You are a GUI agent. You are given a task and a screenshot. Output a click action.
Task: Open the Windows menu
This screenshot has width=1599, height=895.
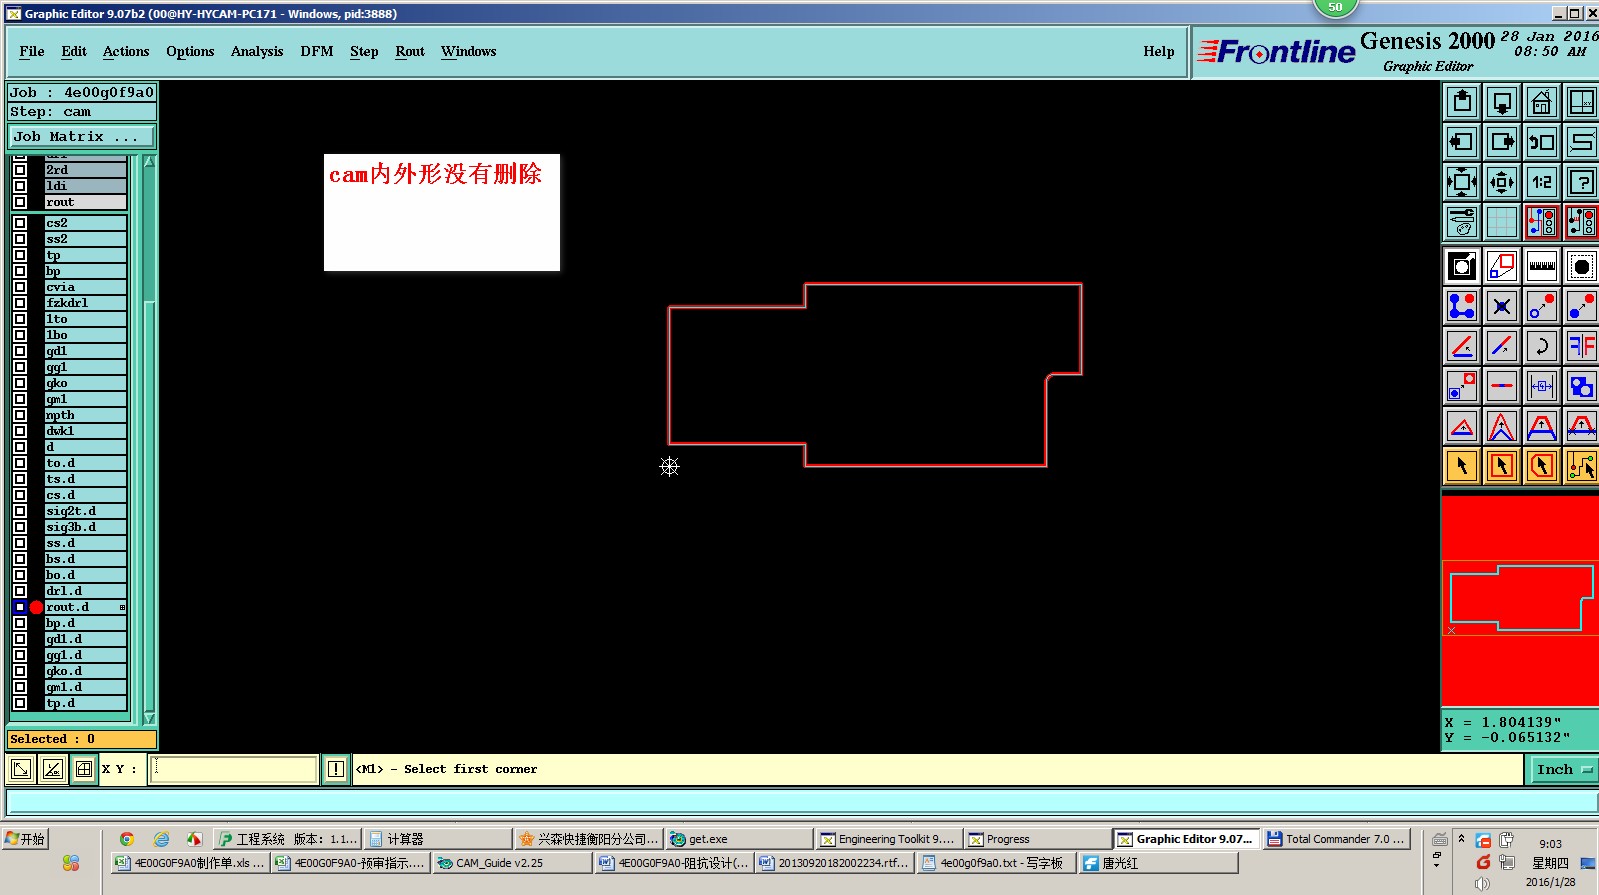click(468, 52)
